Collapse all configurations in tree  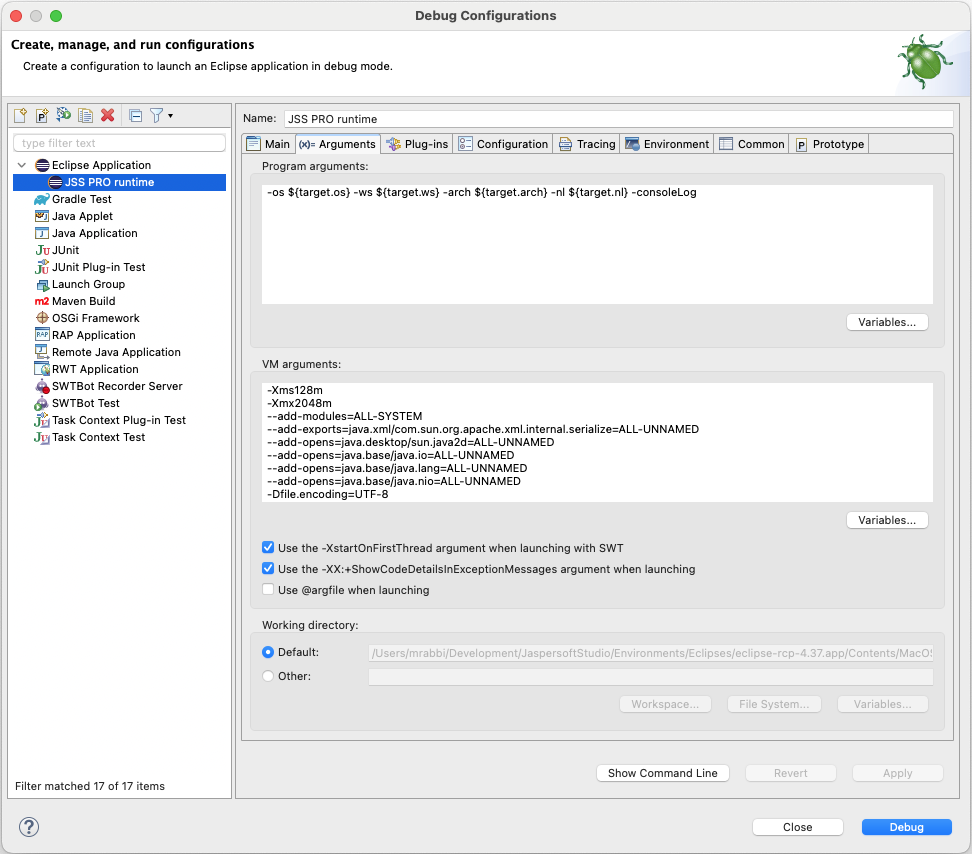[136, 115]
